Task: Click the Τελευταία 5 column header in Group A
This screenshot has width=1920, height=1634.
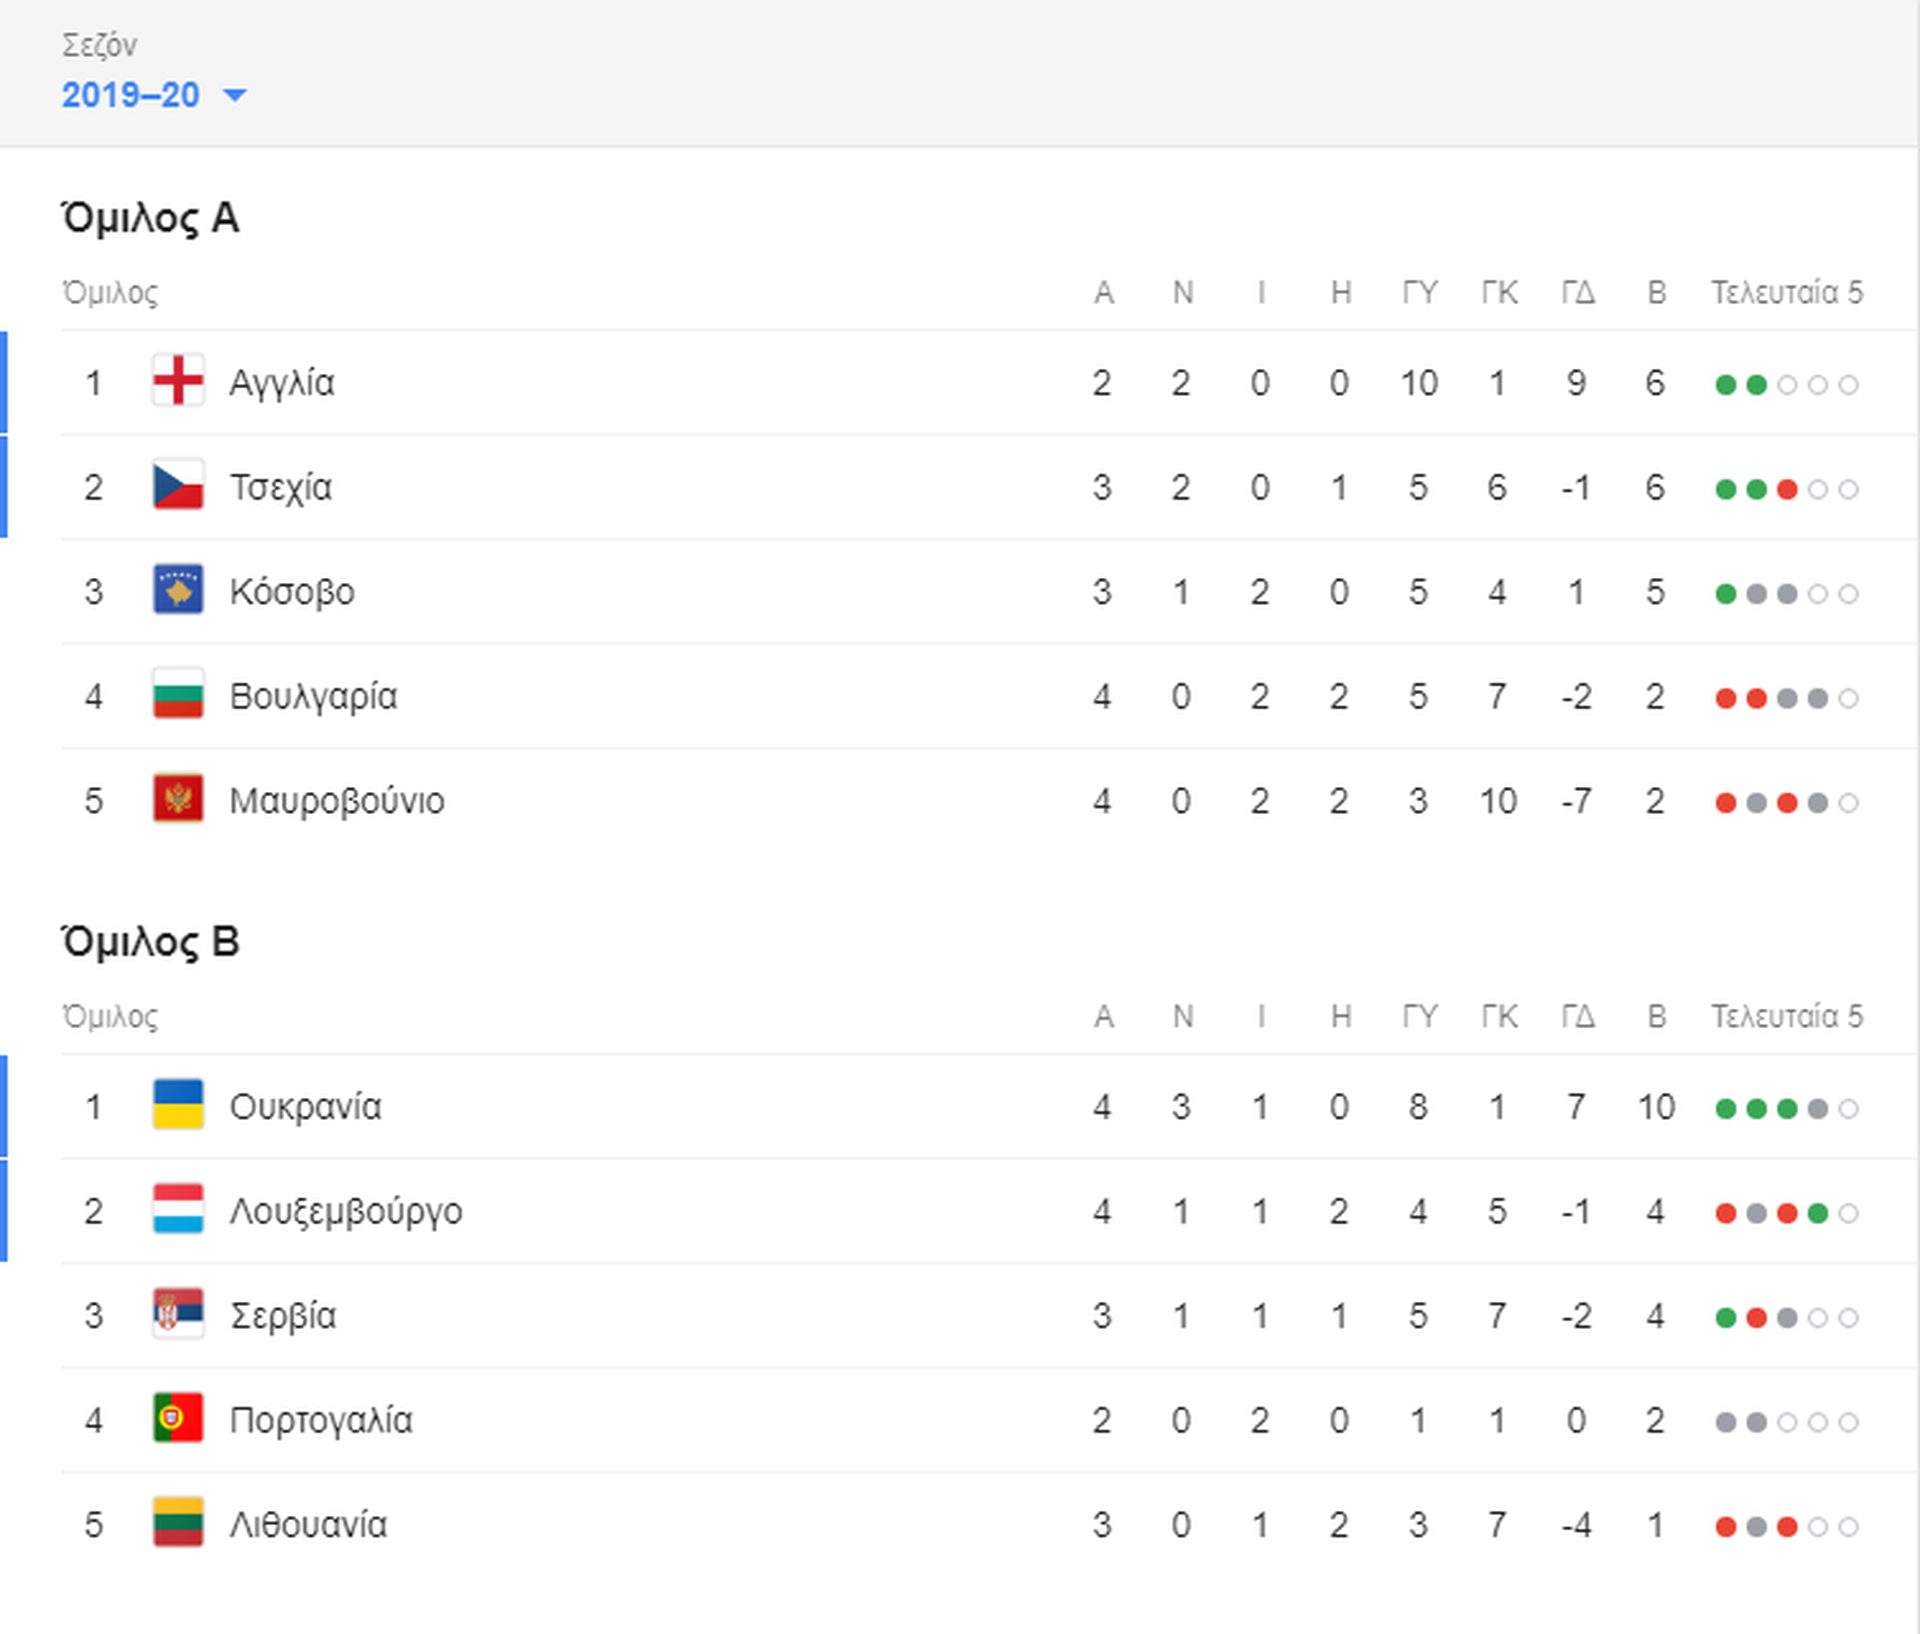Action: click(1786, 292)
